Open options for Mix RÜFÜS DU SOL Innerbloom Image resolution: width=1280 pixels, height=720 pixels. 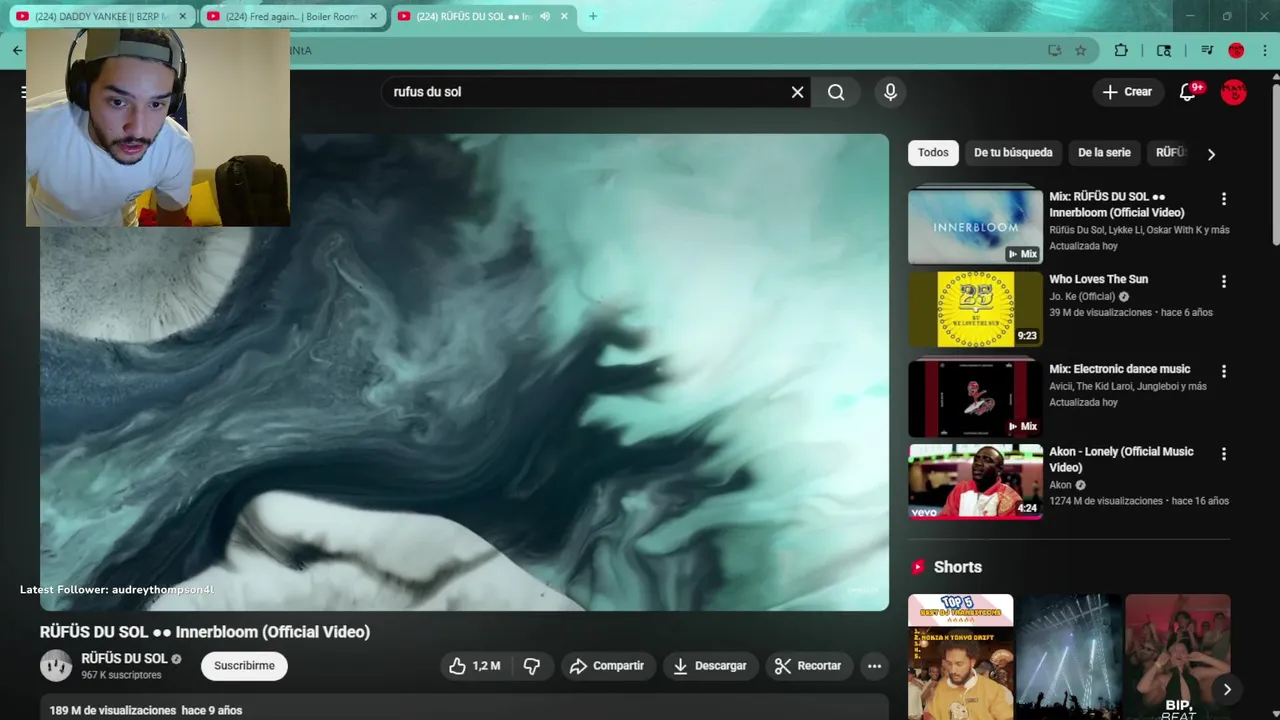(1223, 199)
